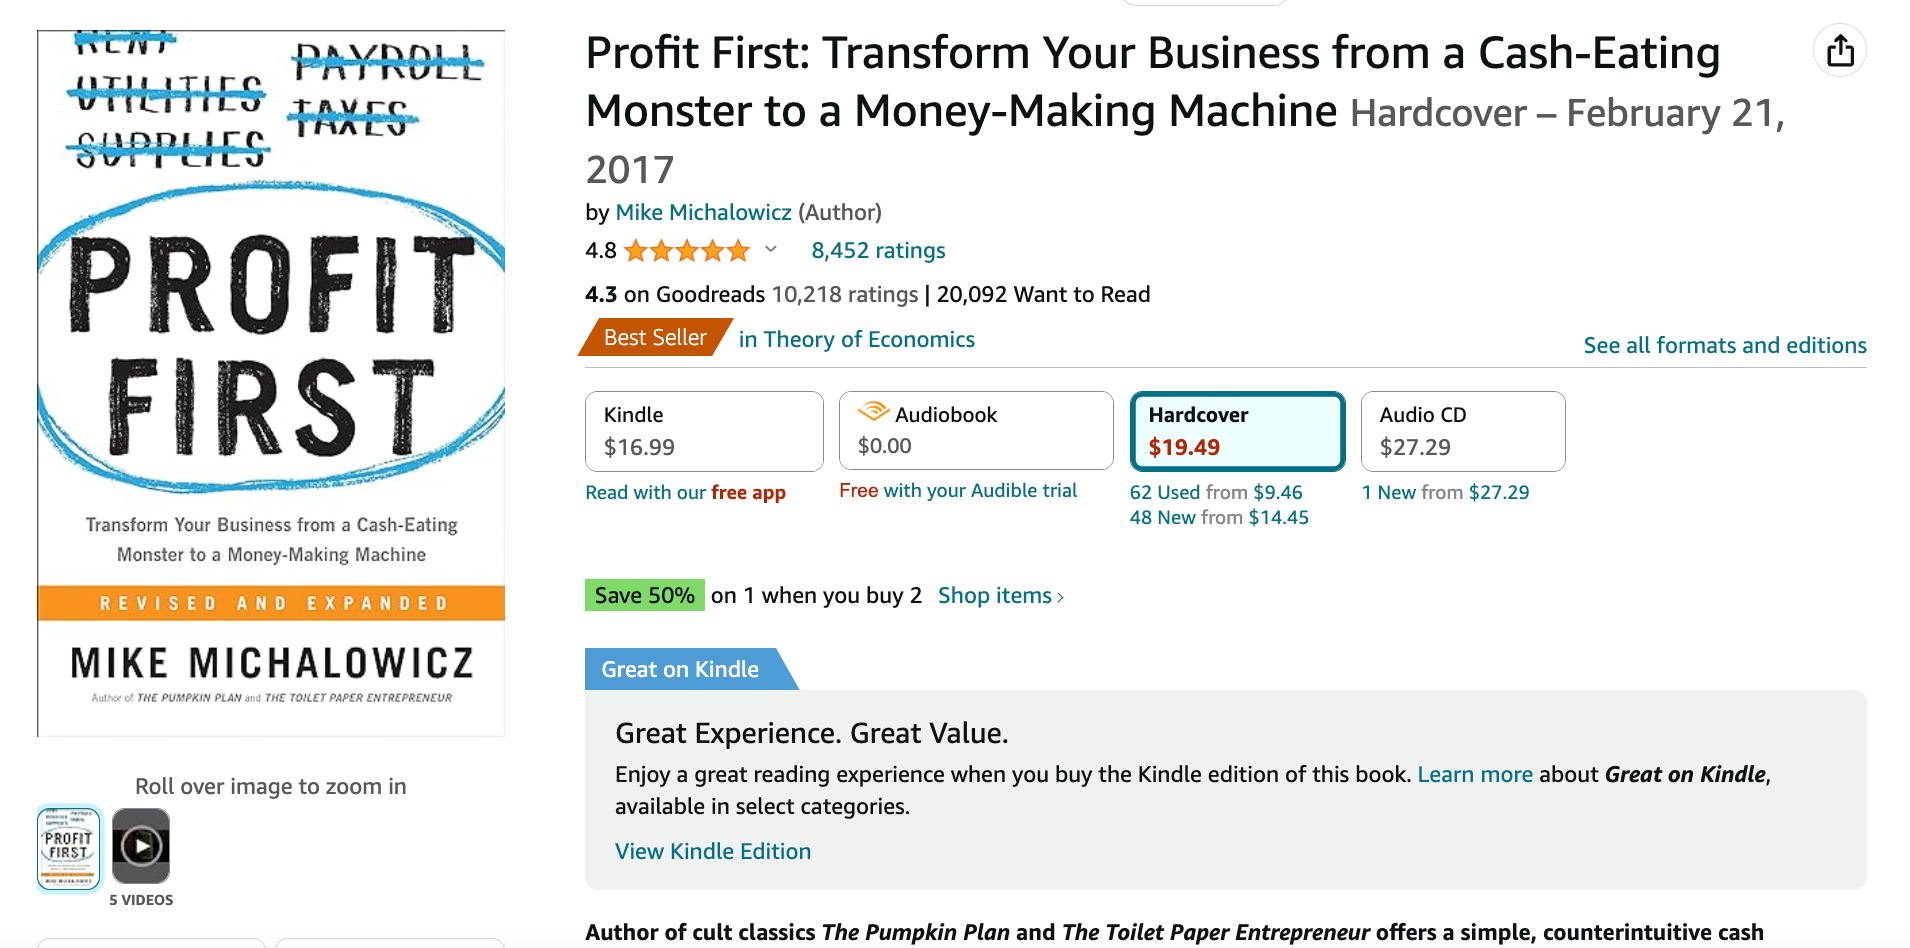Screen dimensions: 1910x948
Task: Select the Profit First cover thumbnail
Action: point(69,848)
